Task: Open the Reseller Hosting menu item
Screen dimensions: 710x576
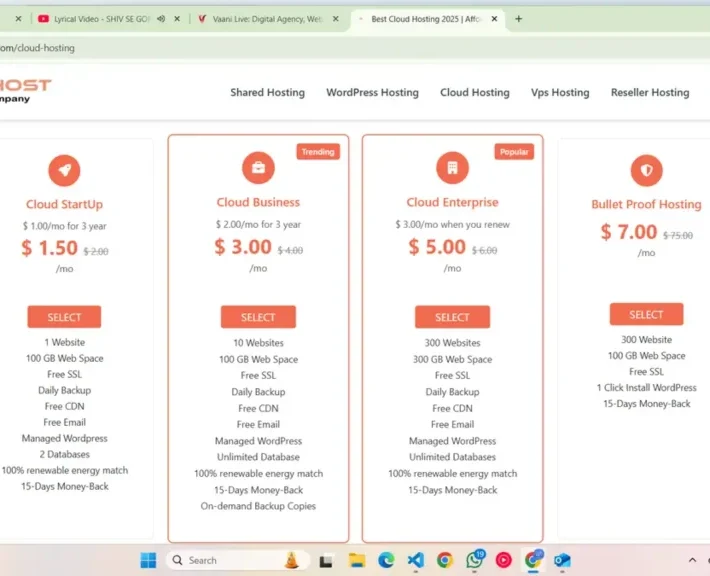Action: (650, 92)
